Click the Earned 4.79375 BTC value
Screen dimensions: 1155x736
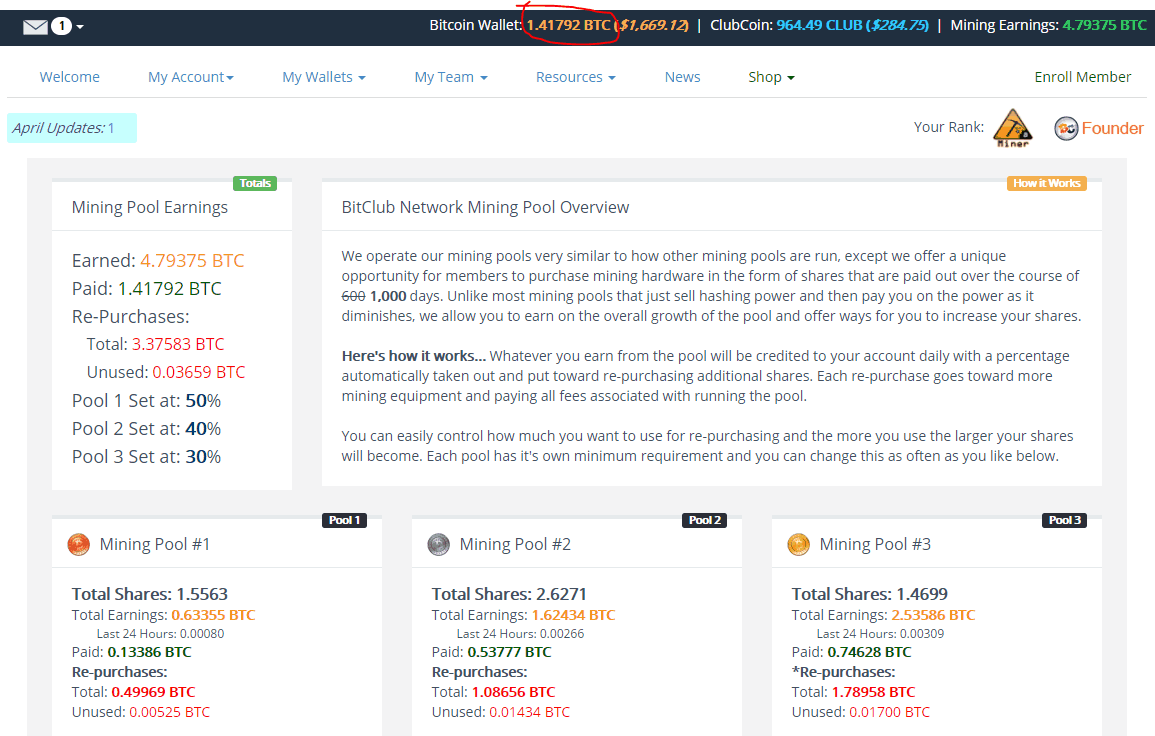click(x=192, y=261)
